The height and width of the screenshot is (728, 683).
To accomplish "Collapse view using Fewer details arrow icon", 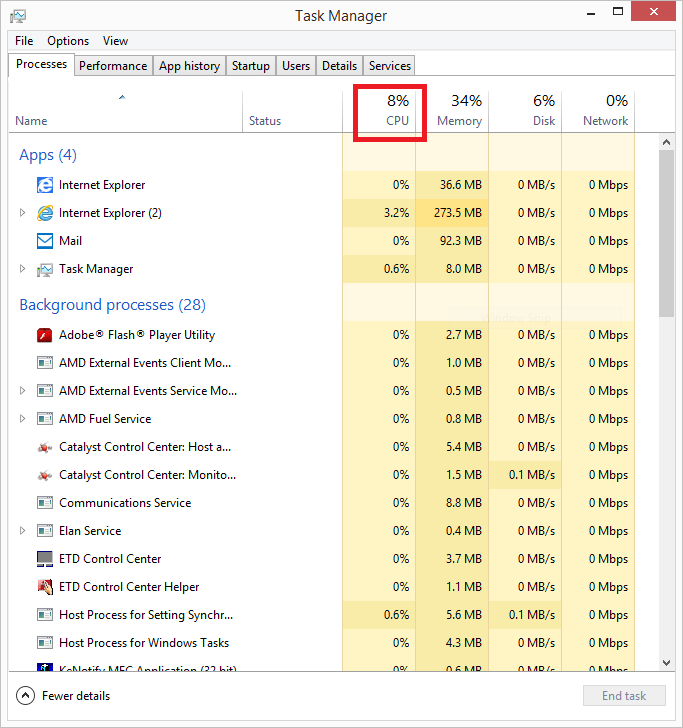I will click(x=25, y=696).
